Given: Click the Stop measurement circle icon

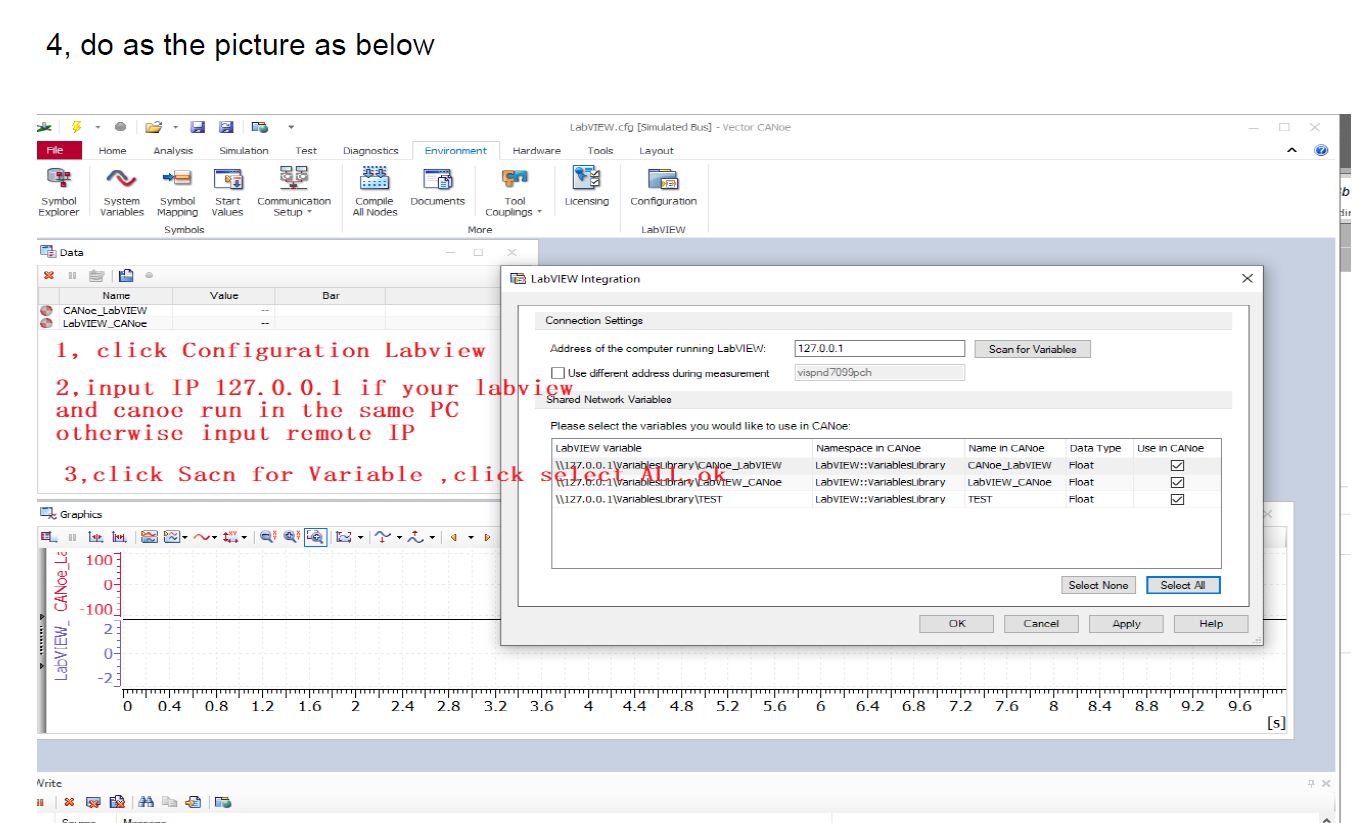Looking at the screenshot, I should (120, 127).
